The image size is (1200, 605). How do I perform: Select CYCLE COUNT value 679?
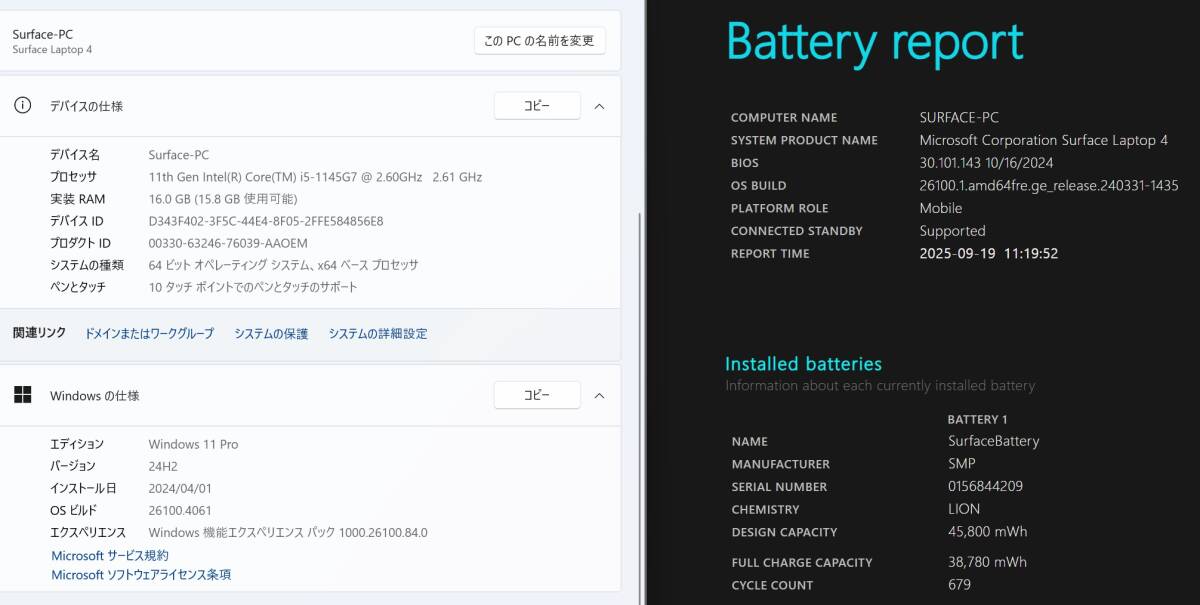point(959,585)
